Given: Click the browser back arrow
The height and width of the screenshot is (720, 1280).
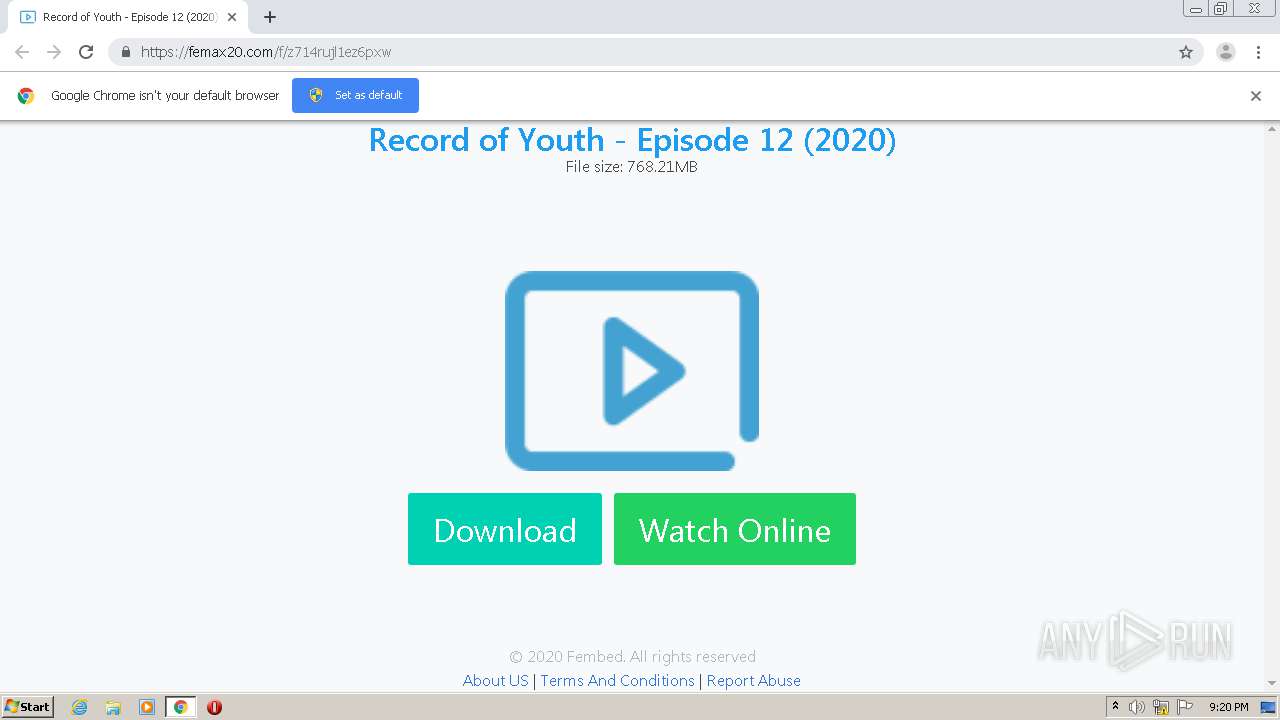Looking at the screenshot, I should tap(22, 52).
